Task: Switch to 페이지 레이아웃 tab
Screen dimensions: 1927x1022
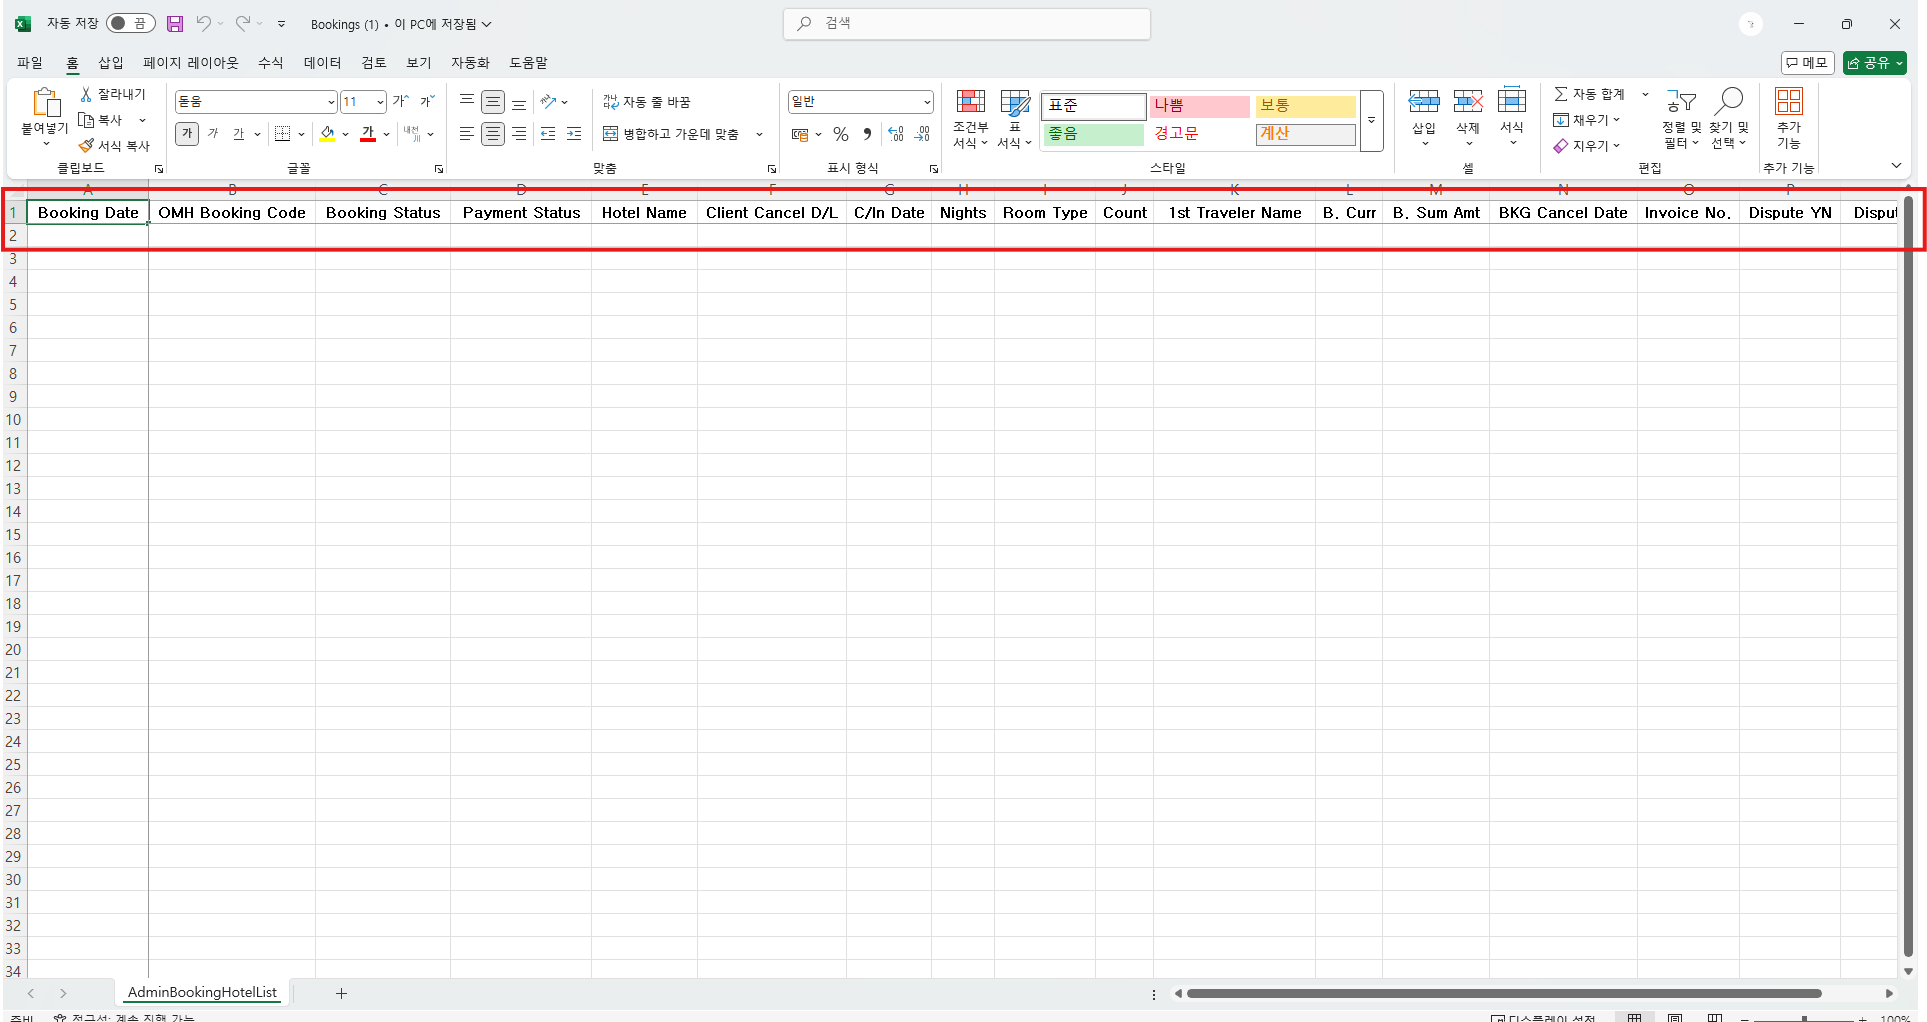Action: [191, 63]
